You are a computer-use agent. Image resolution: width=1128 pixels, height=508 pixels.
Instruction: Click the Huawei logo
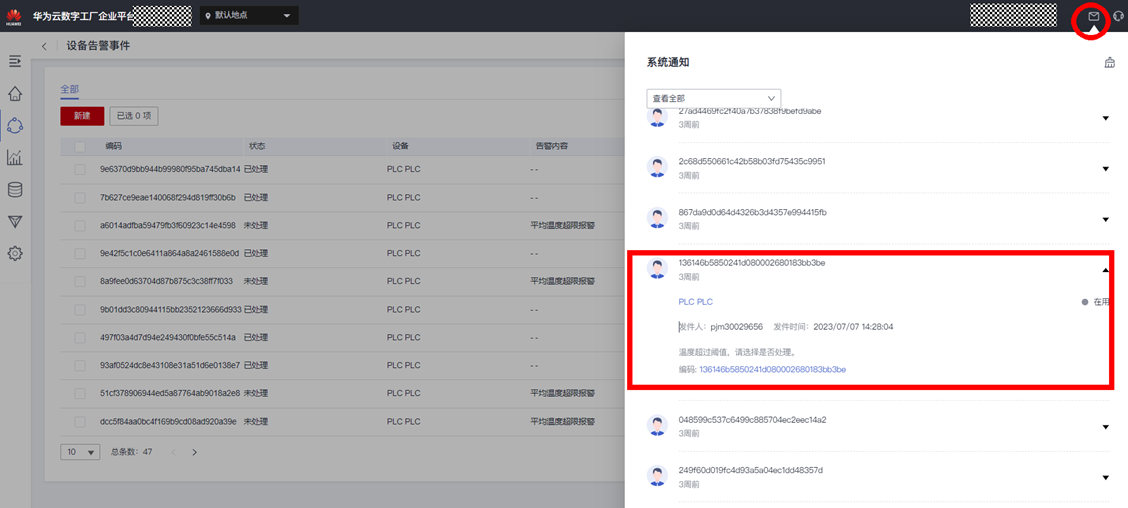[x=14, y=16]
